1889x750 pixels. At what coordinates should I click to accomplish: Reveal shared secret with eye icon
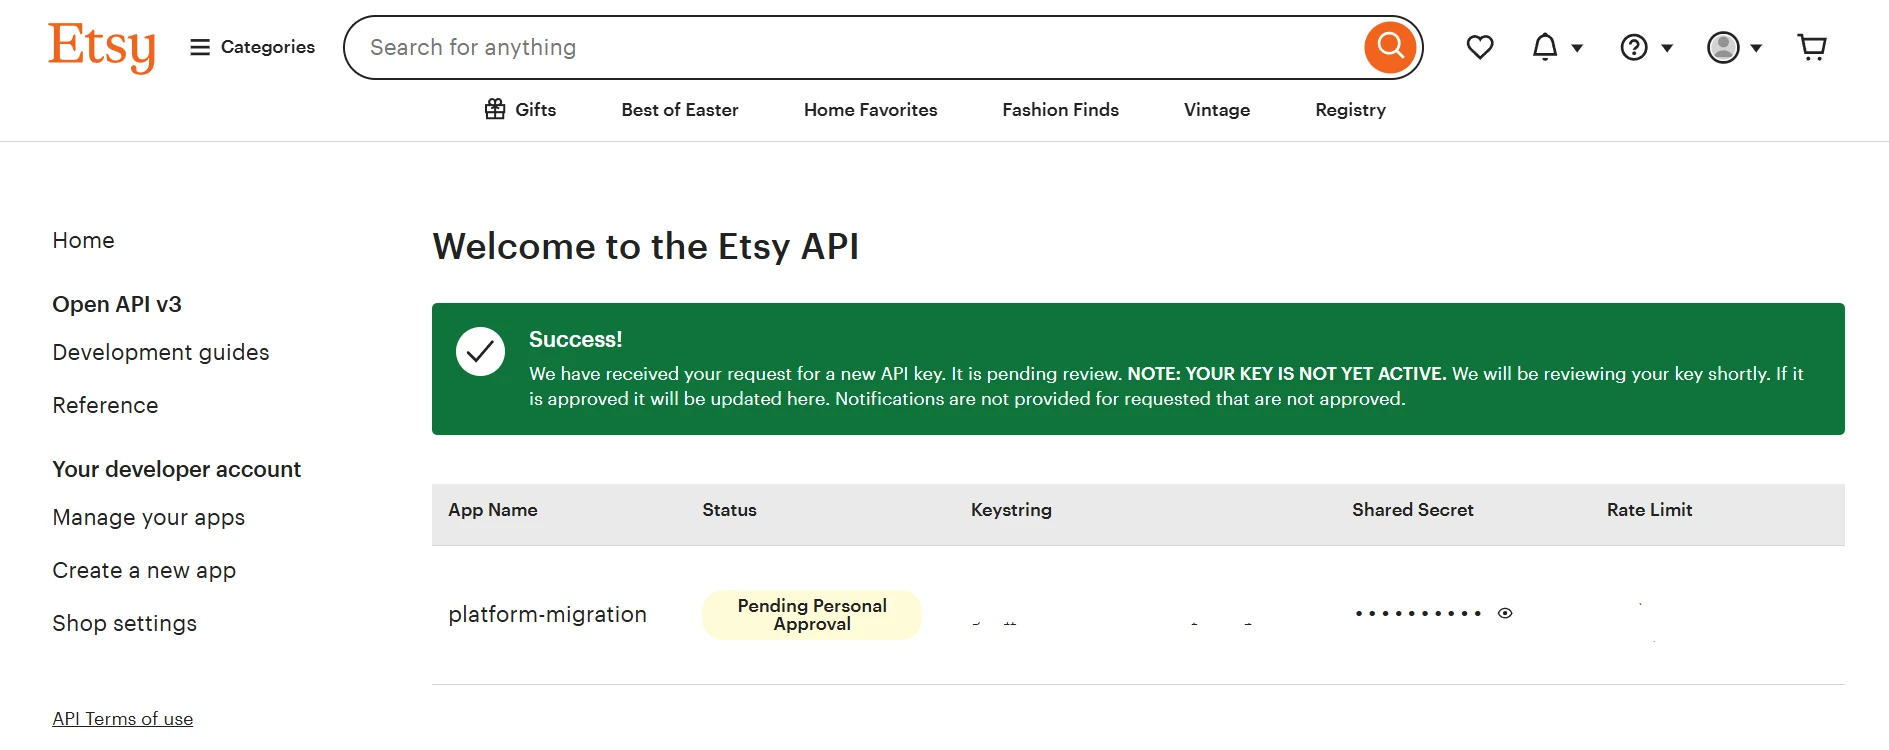click(x=1505, y=613)
